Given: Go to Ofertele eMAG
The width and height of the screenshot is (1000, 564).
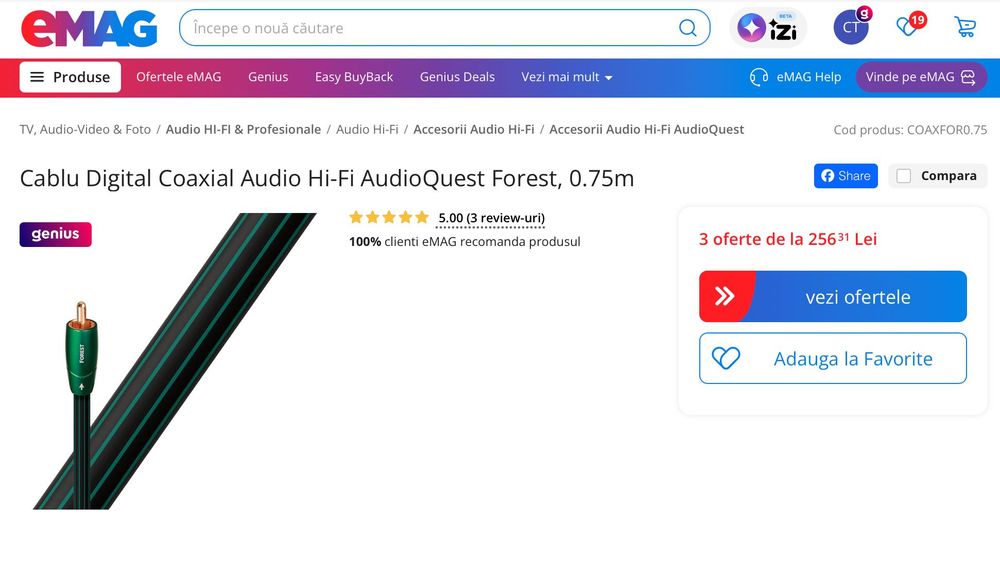Looking at the screenshot, I should (x=179, y=77).
